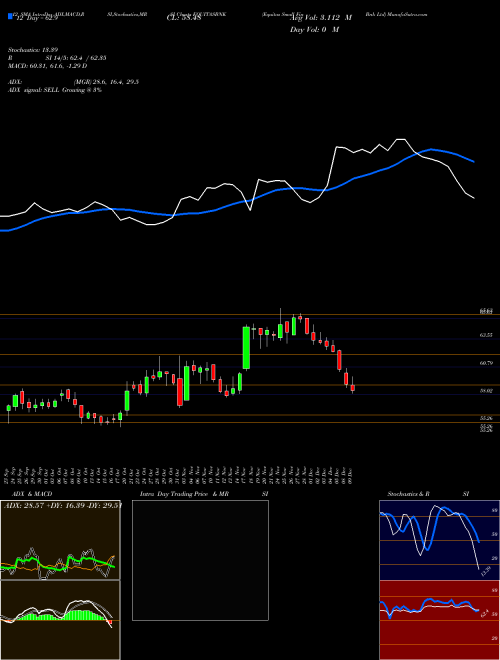This screenshot has height=660, width=500.
Task: Open the MACD histogram mini chart
Action: [60, 620]
